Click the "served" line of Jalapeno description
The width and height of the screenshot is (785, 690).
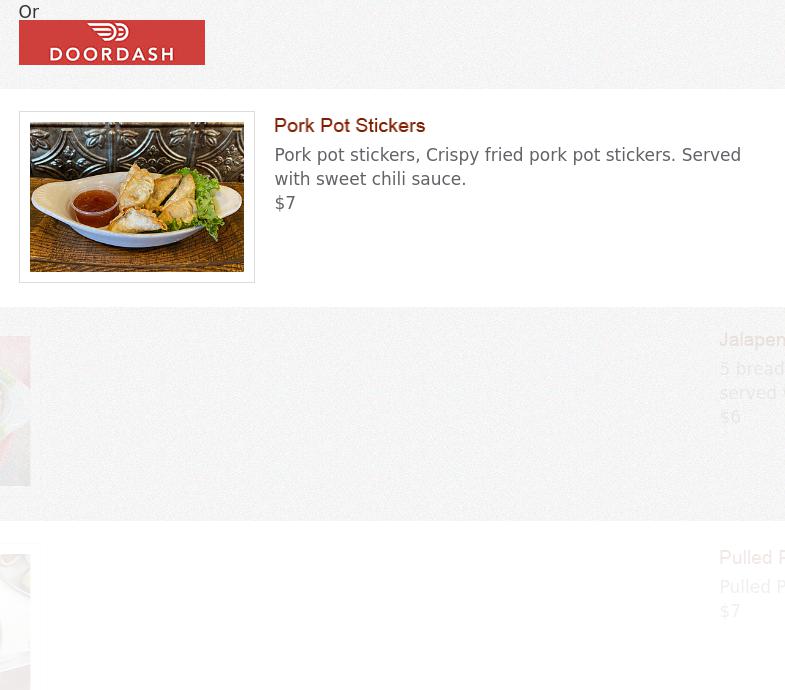(x=751, y=393)
